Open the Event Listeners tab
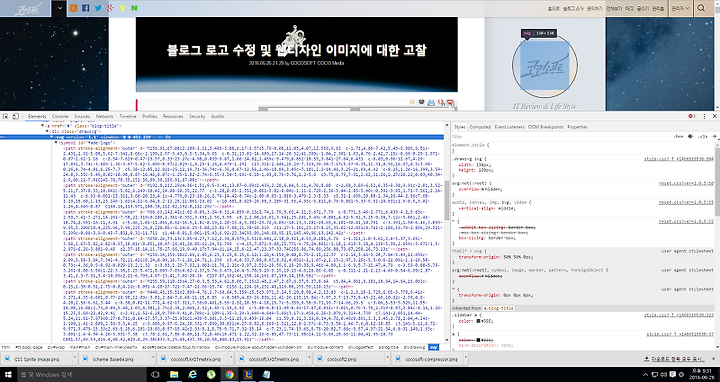The image size is (720, 382). point(509,127)
